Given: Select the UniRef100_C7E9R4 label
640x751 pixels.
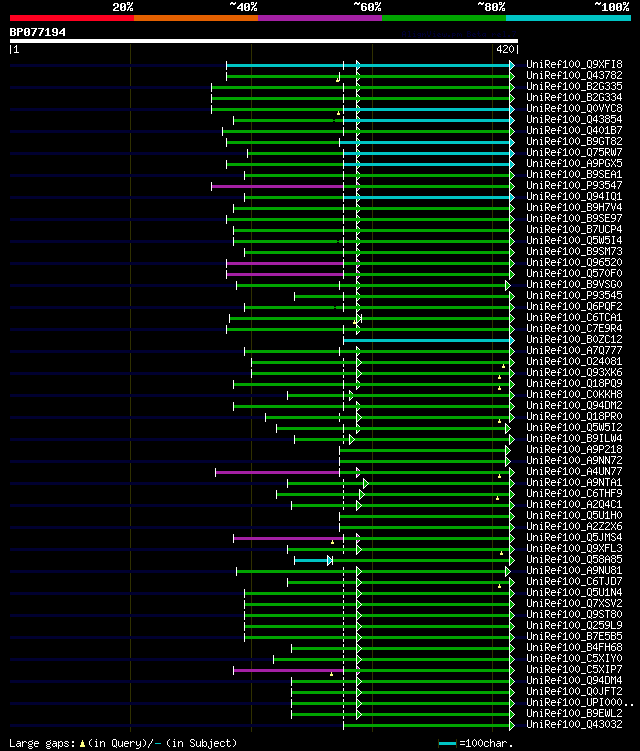Looking at the screenshot, I should point(574,329).
